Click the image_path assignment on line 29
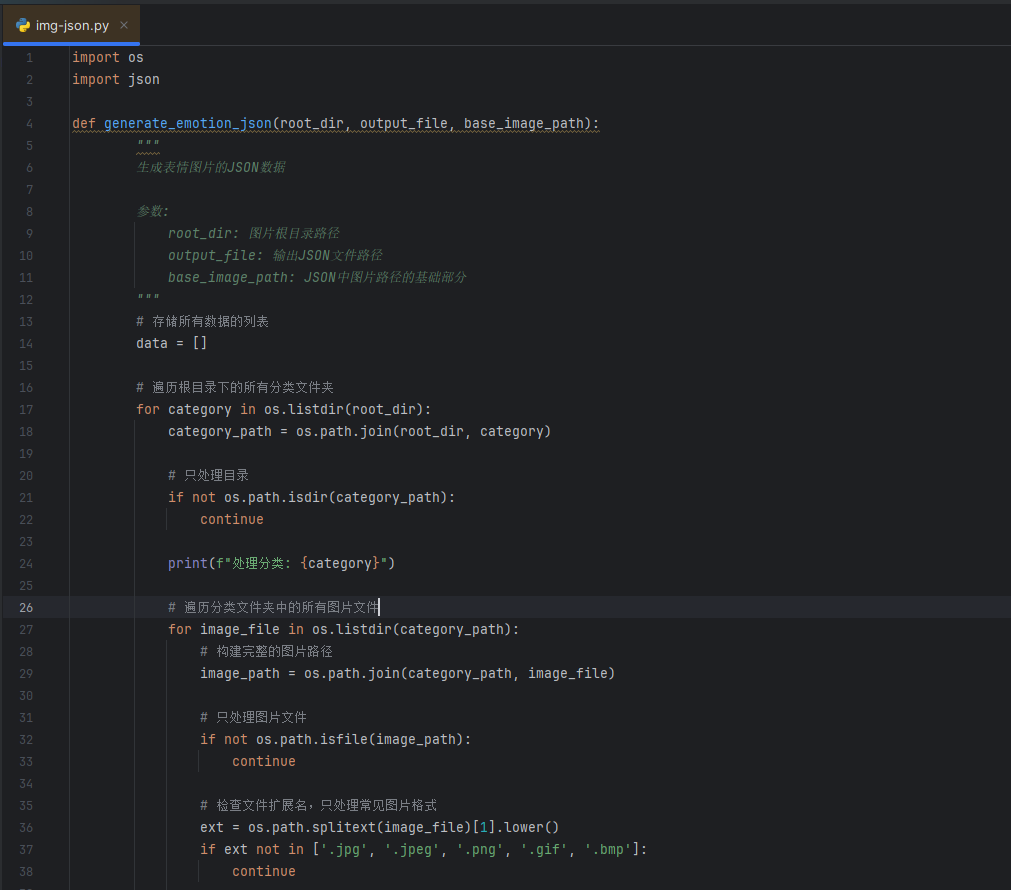The height and width of the screenshot is (890, 1011). 407,673
